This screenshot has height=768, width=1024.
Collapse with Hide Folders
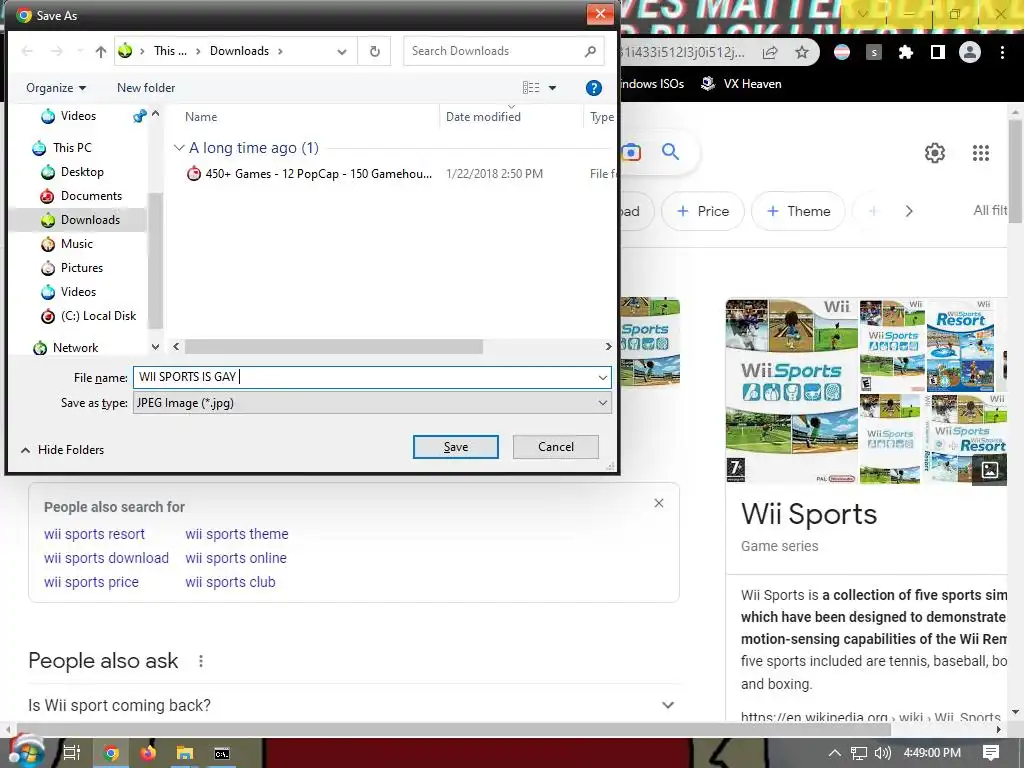[63, 450]
